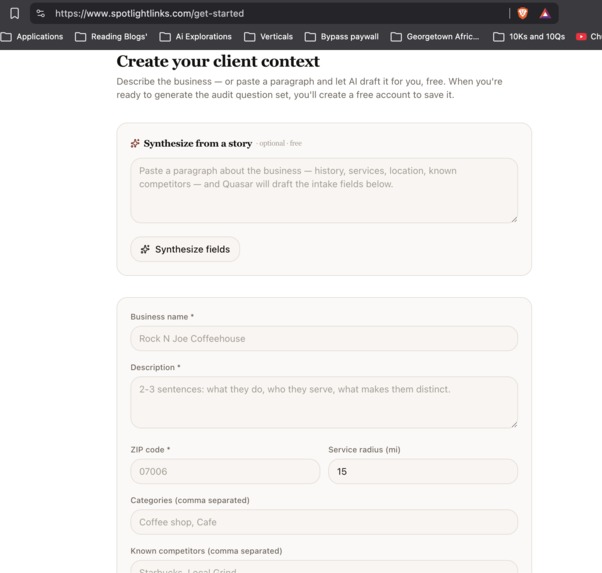Click the resize handle of the story textarea
The width and height of the screenshot is (602, 573).
coord(514,219)
